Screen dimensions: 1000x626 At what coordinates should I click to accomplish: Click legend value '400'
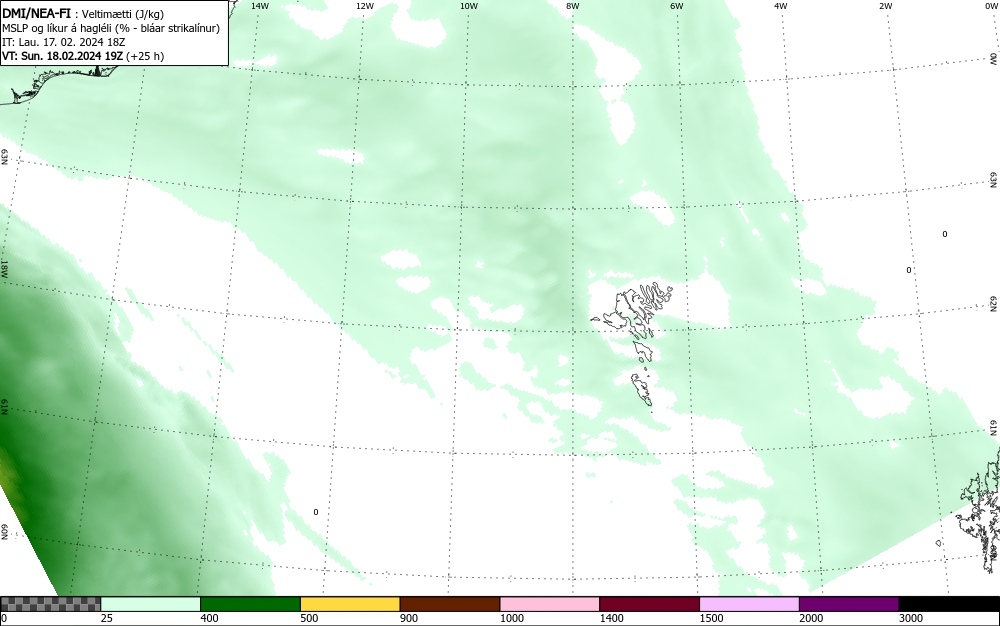coord(209,618)
